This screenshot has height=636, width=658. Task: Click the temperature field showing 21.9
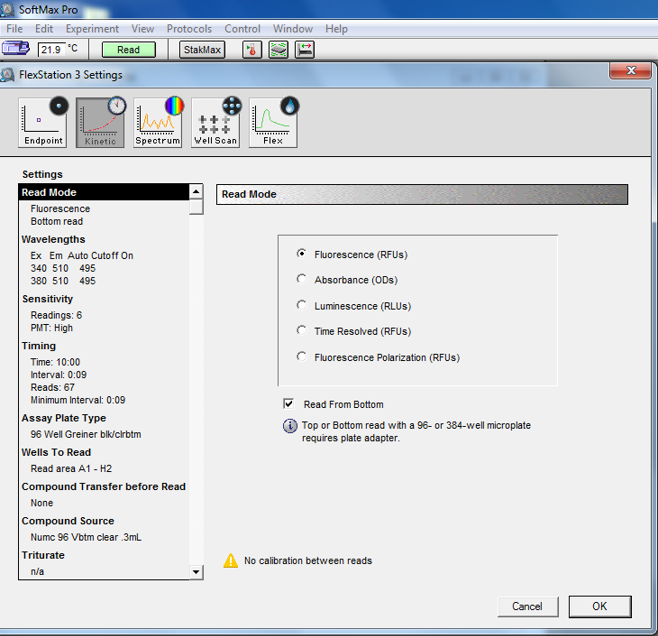(x=52, y=50)
